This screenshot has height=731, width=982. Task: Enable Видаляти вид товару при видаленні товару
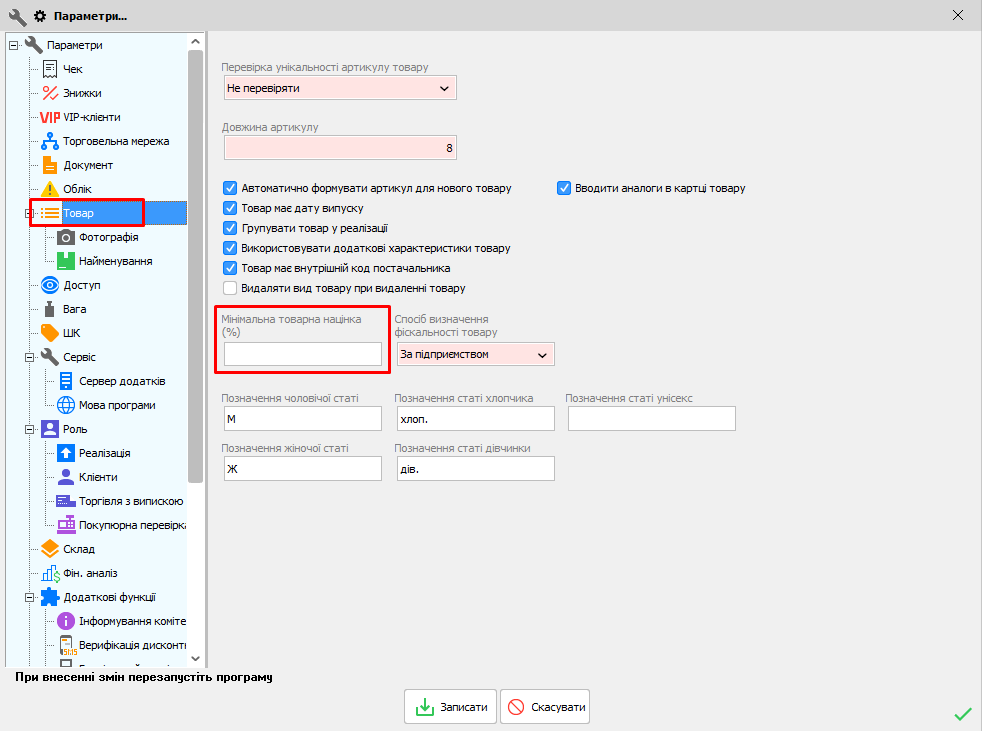coord(230,288)
